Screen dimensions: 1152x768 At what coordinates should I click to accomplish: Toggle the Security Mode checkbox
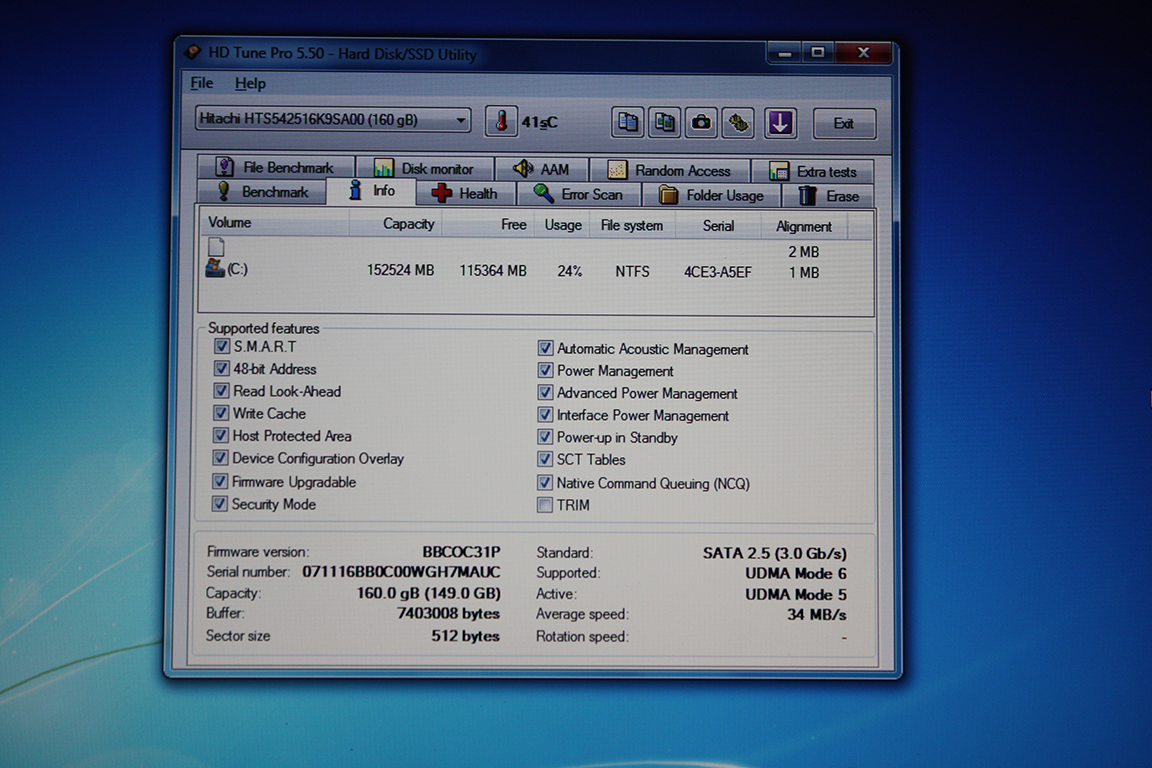(219, 503)
